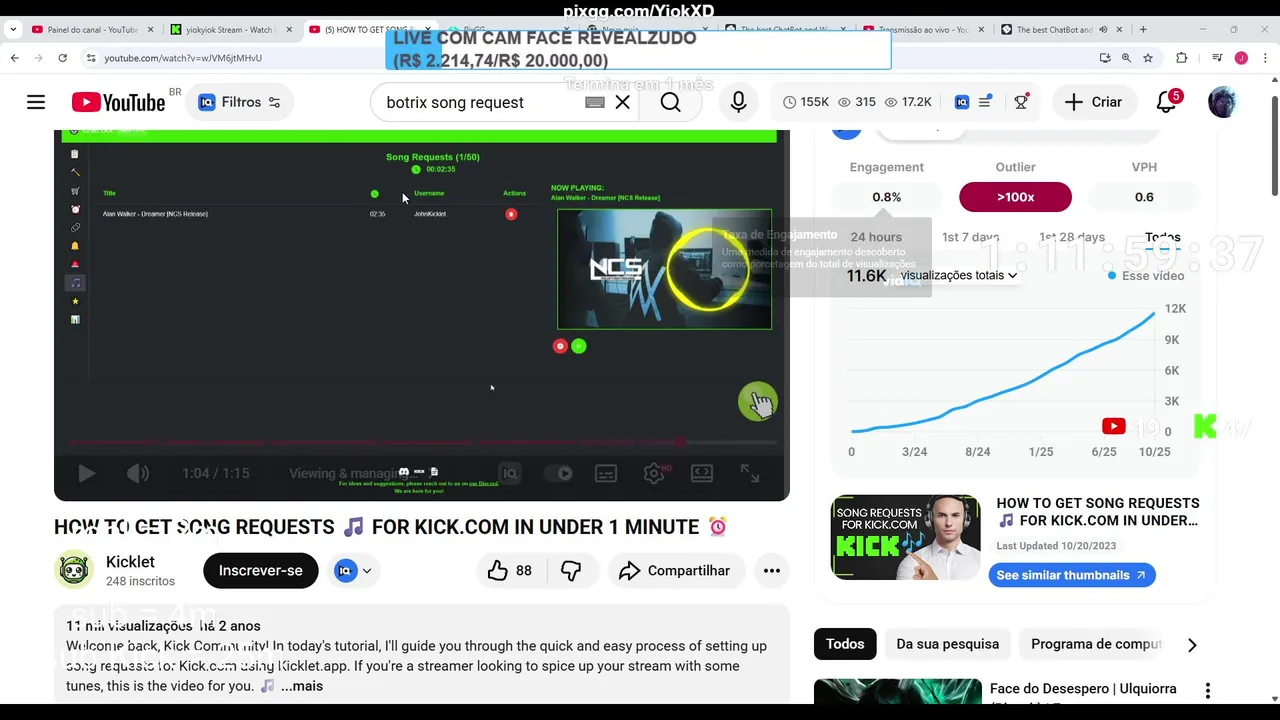Dislike the video

[571, 570]
